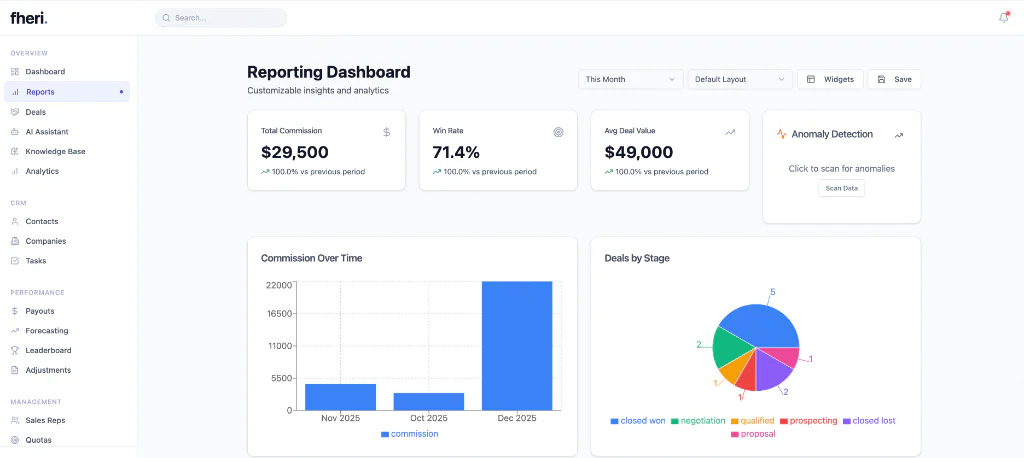Toggle the closed won legend entry
This screenshot has height=458, width=1024.
(x=637, y=421)
